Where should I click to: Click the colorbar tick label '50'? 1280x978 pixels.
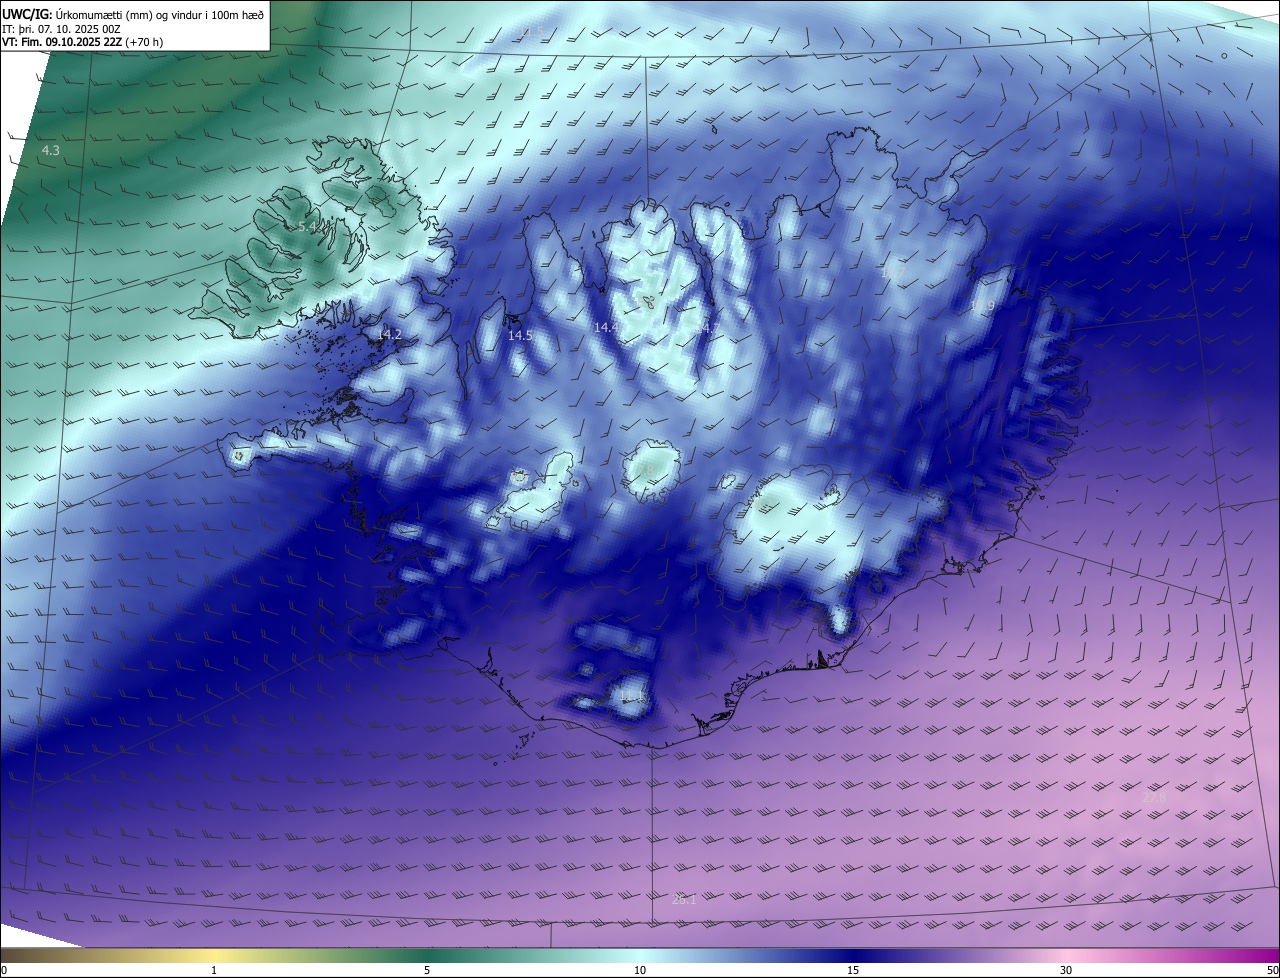pos(1272,970)
